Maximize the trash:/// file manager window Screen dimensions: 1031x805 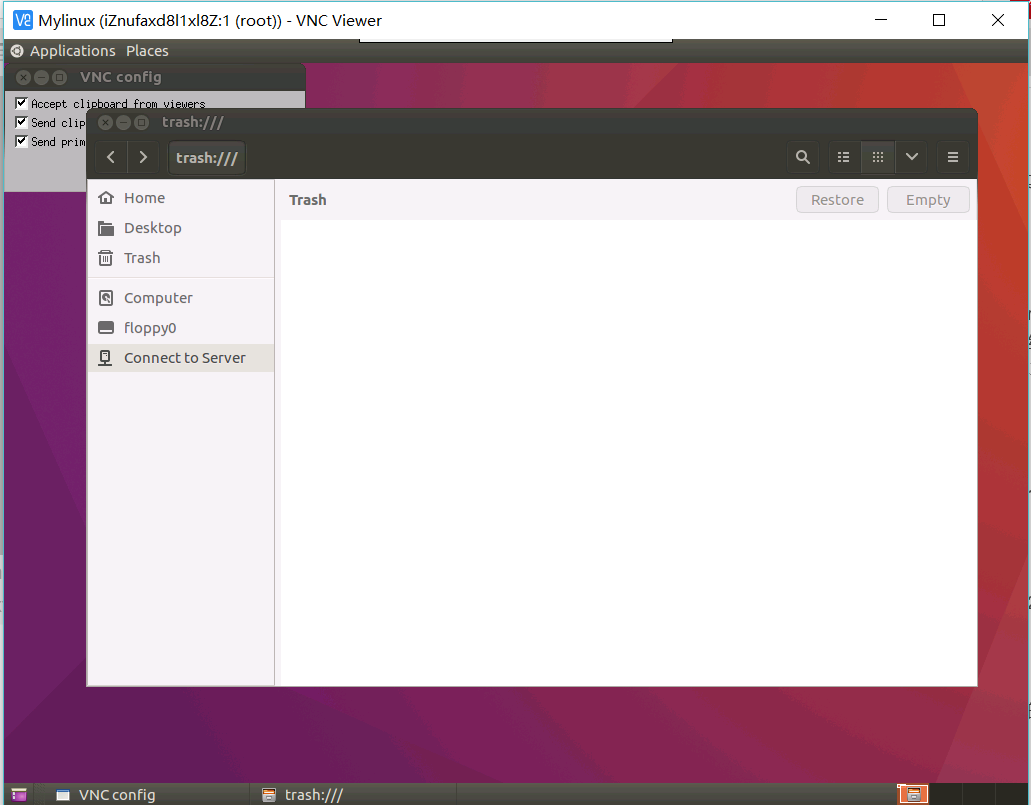click(x=141, y=122)
